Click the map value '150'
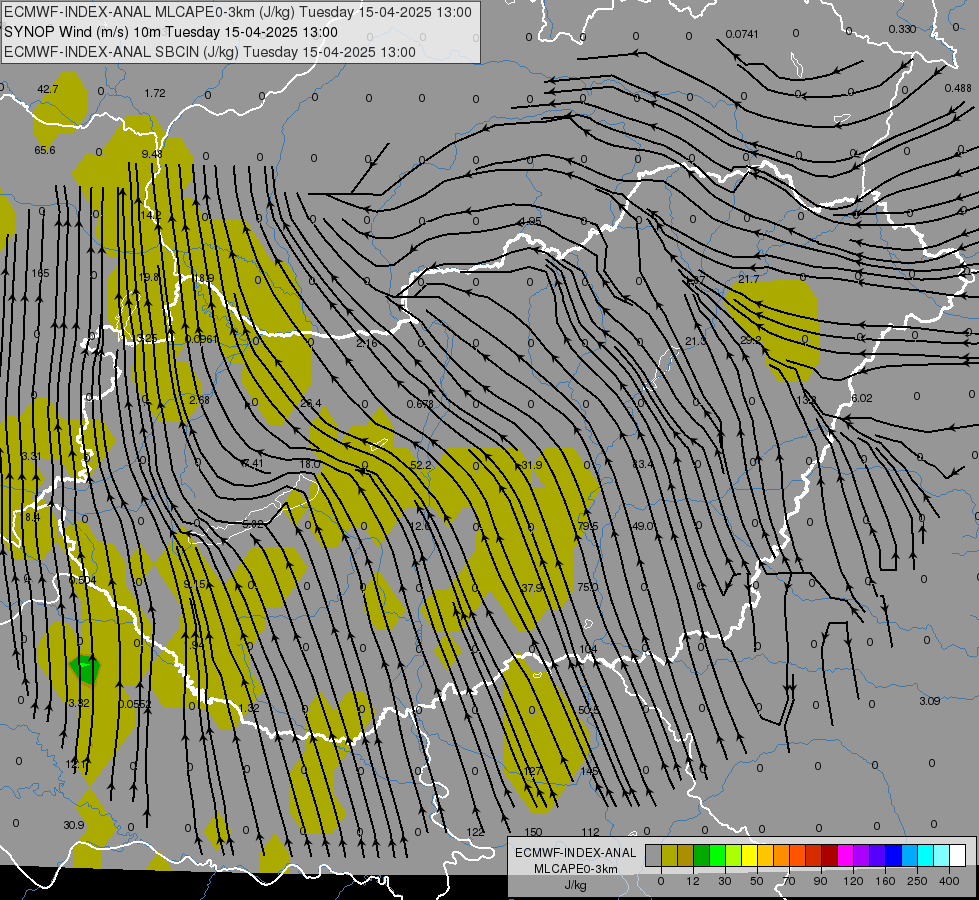The height and width of the screenshot is (900, 979). 533,832
